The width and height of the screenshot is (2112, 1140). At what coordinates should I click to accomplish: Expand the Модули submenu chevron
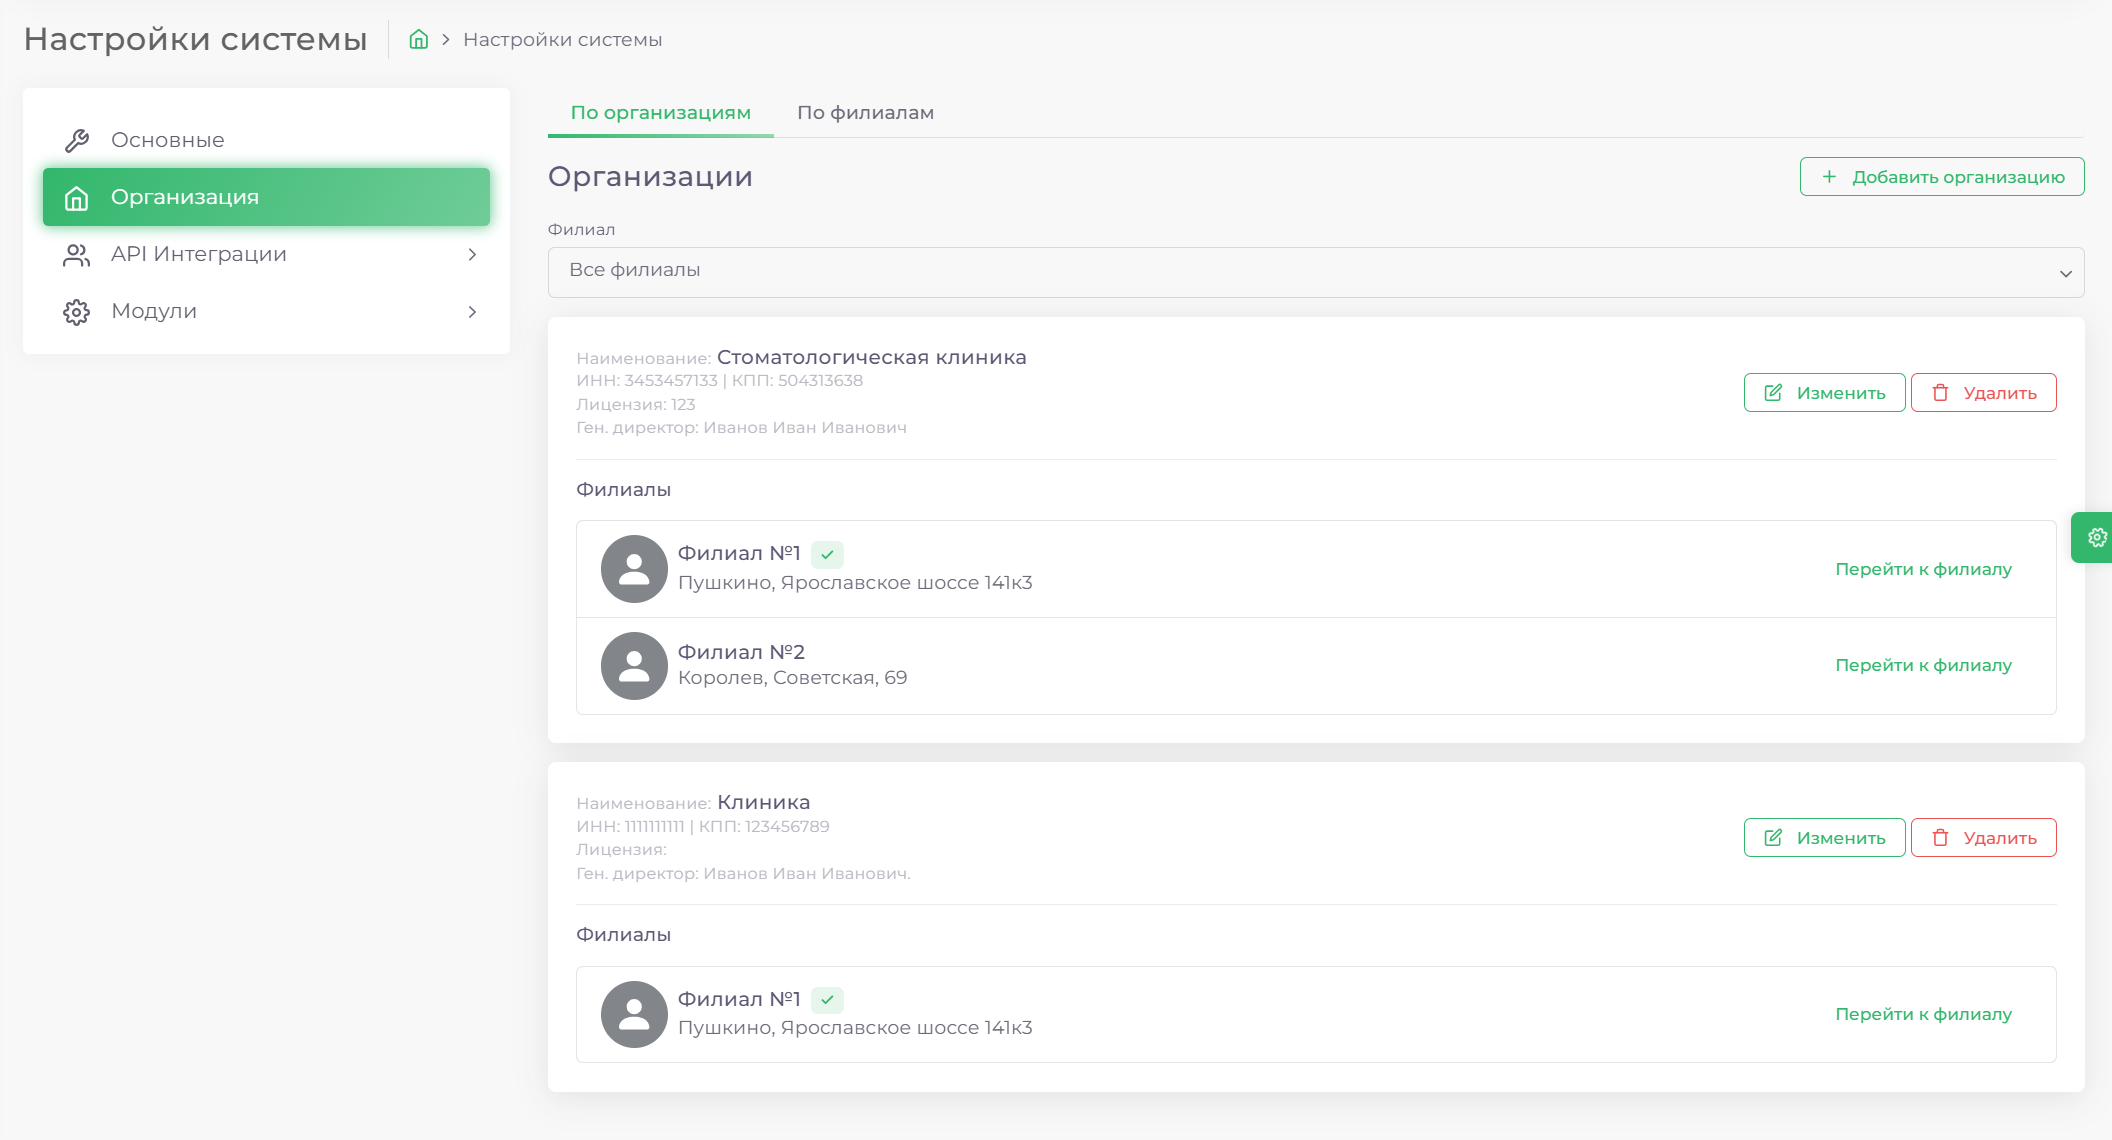pyautogui.click(x=472, y=312)
